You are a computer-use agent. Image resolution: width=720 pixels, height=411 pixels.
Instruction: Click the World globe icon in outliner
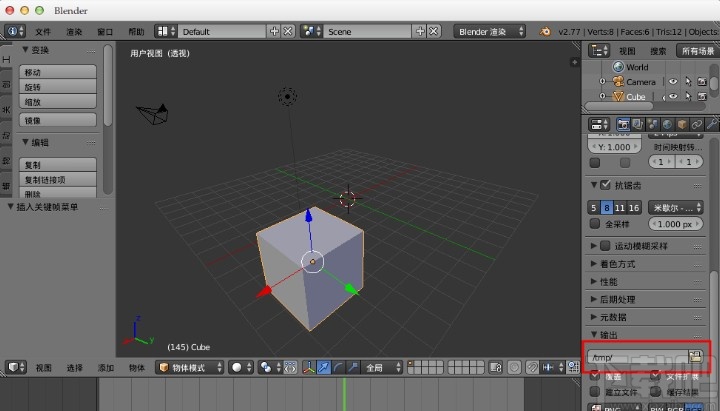[x=618, y=67]
